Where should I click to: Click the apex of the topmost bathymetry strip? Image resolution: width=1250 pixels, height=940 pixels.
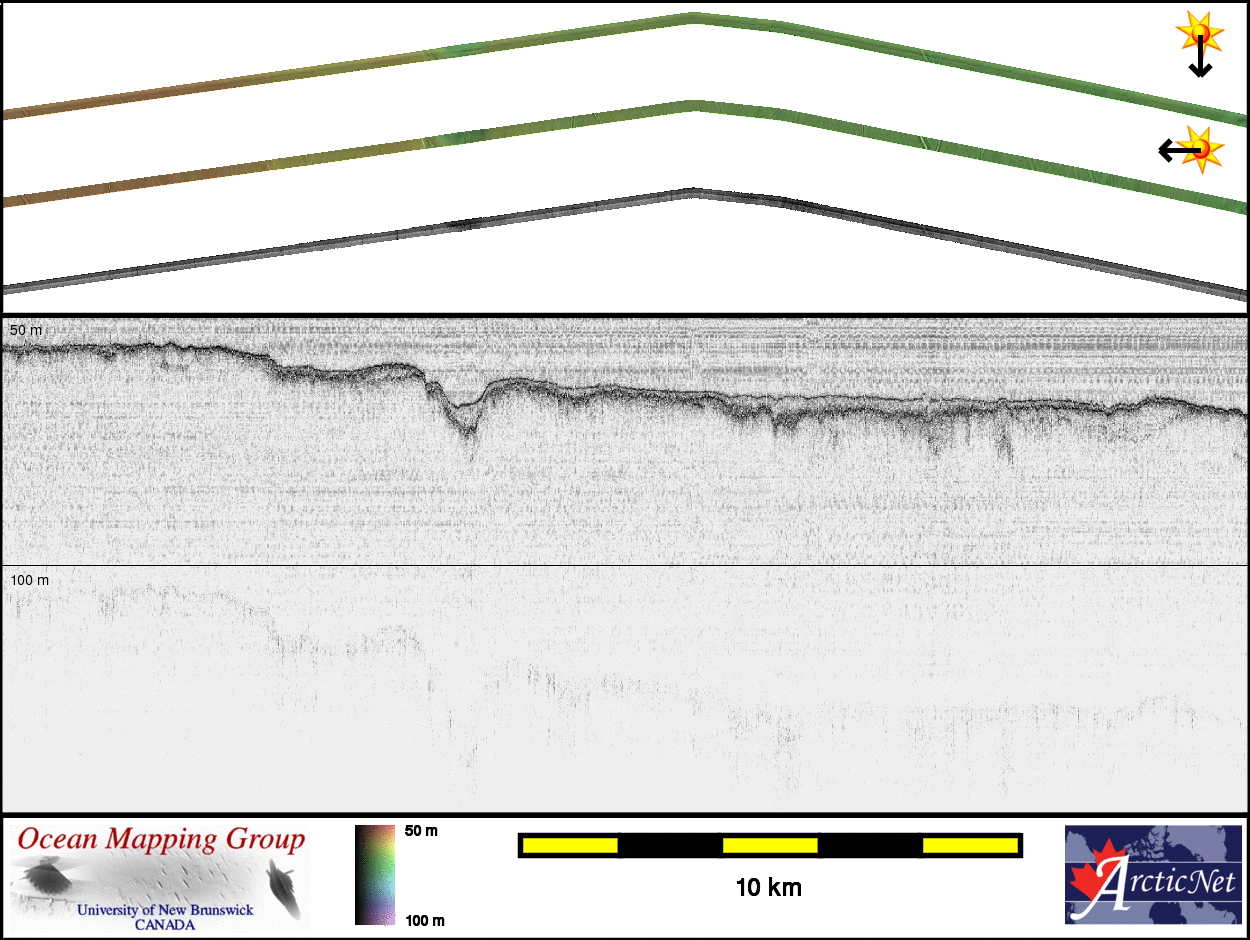(692, 16)
